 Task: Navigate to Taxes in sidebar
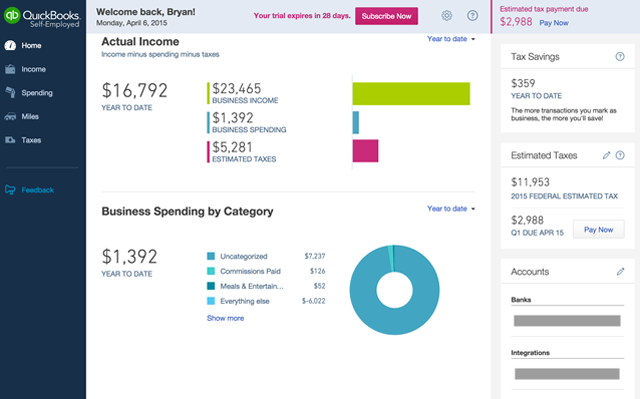[x=31, y=140]
